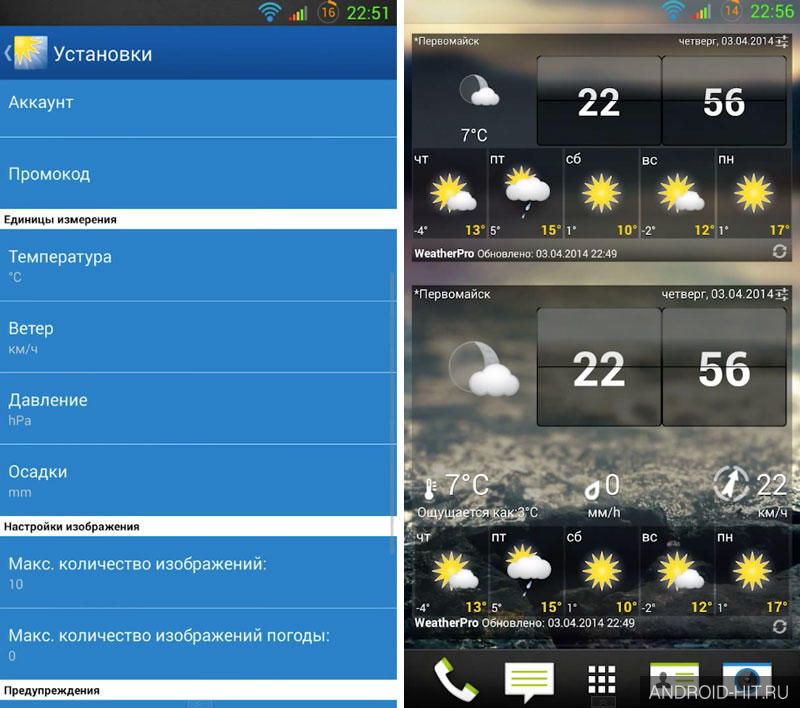This screenshot has height=708, width=800.
Task: Select пт rain forecast in bottom widget
Action: point(528,569)
